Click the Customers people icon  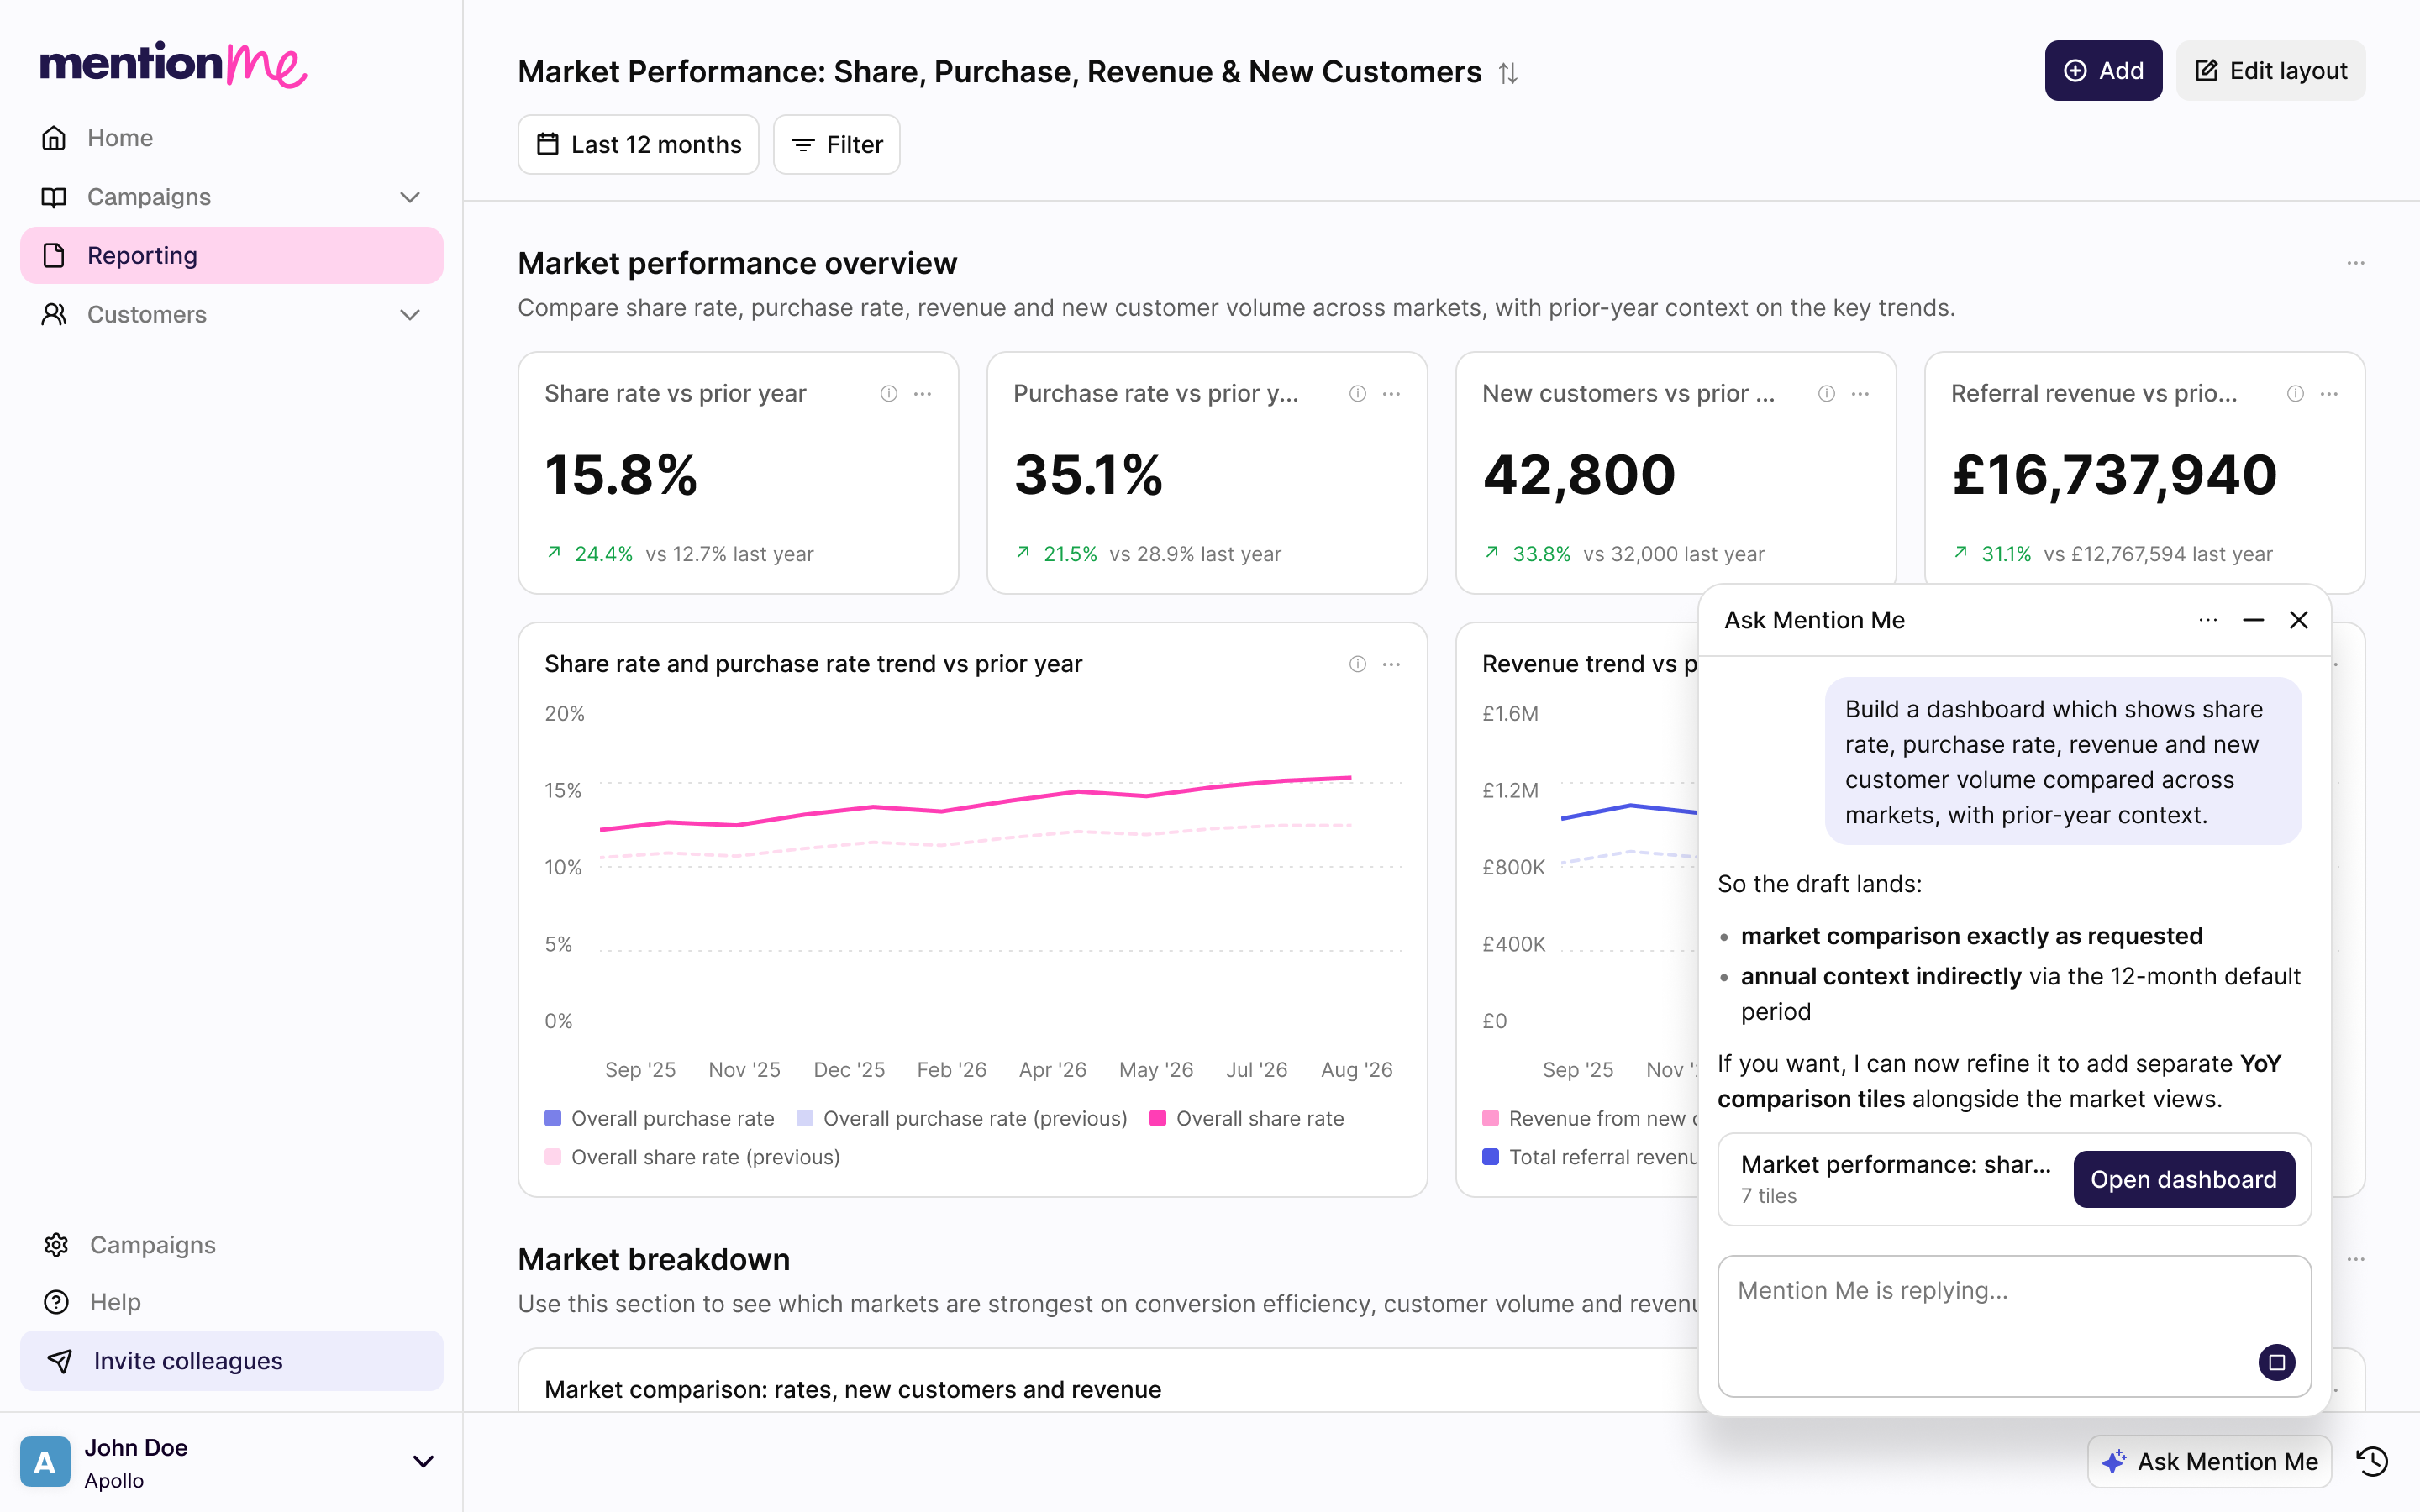click(54, 314)
